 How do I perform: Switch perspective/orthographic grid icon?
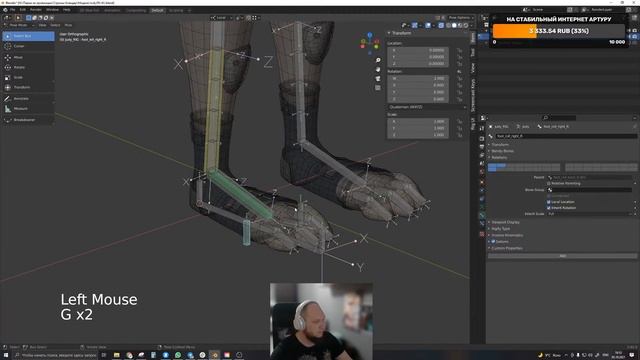[378, 88]
